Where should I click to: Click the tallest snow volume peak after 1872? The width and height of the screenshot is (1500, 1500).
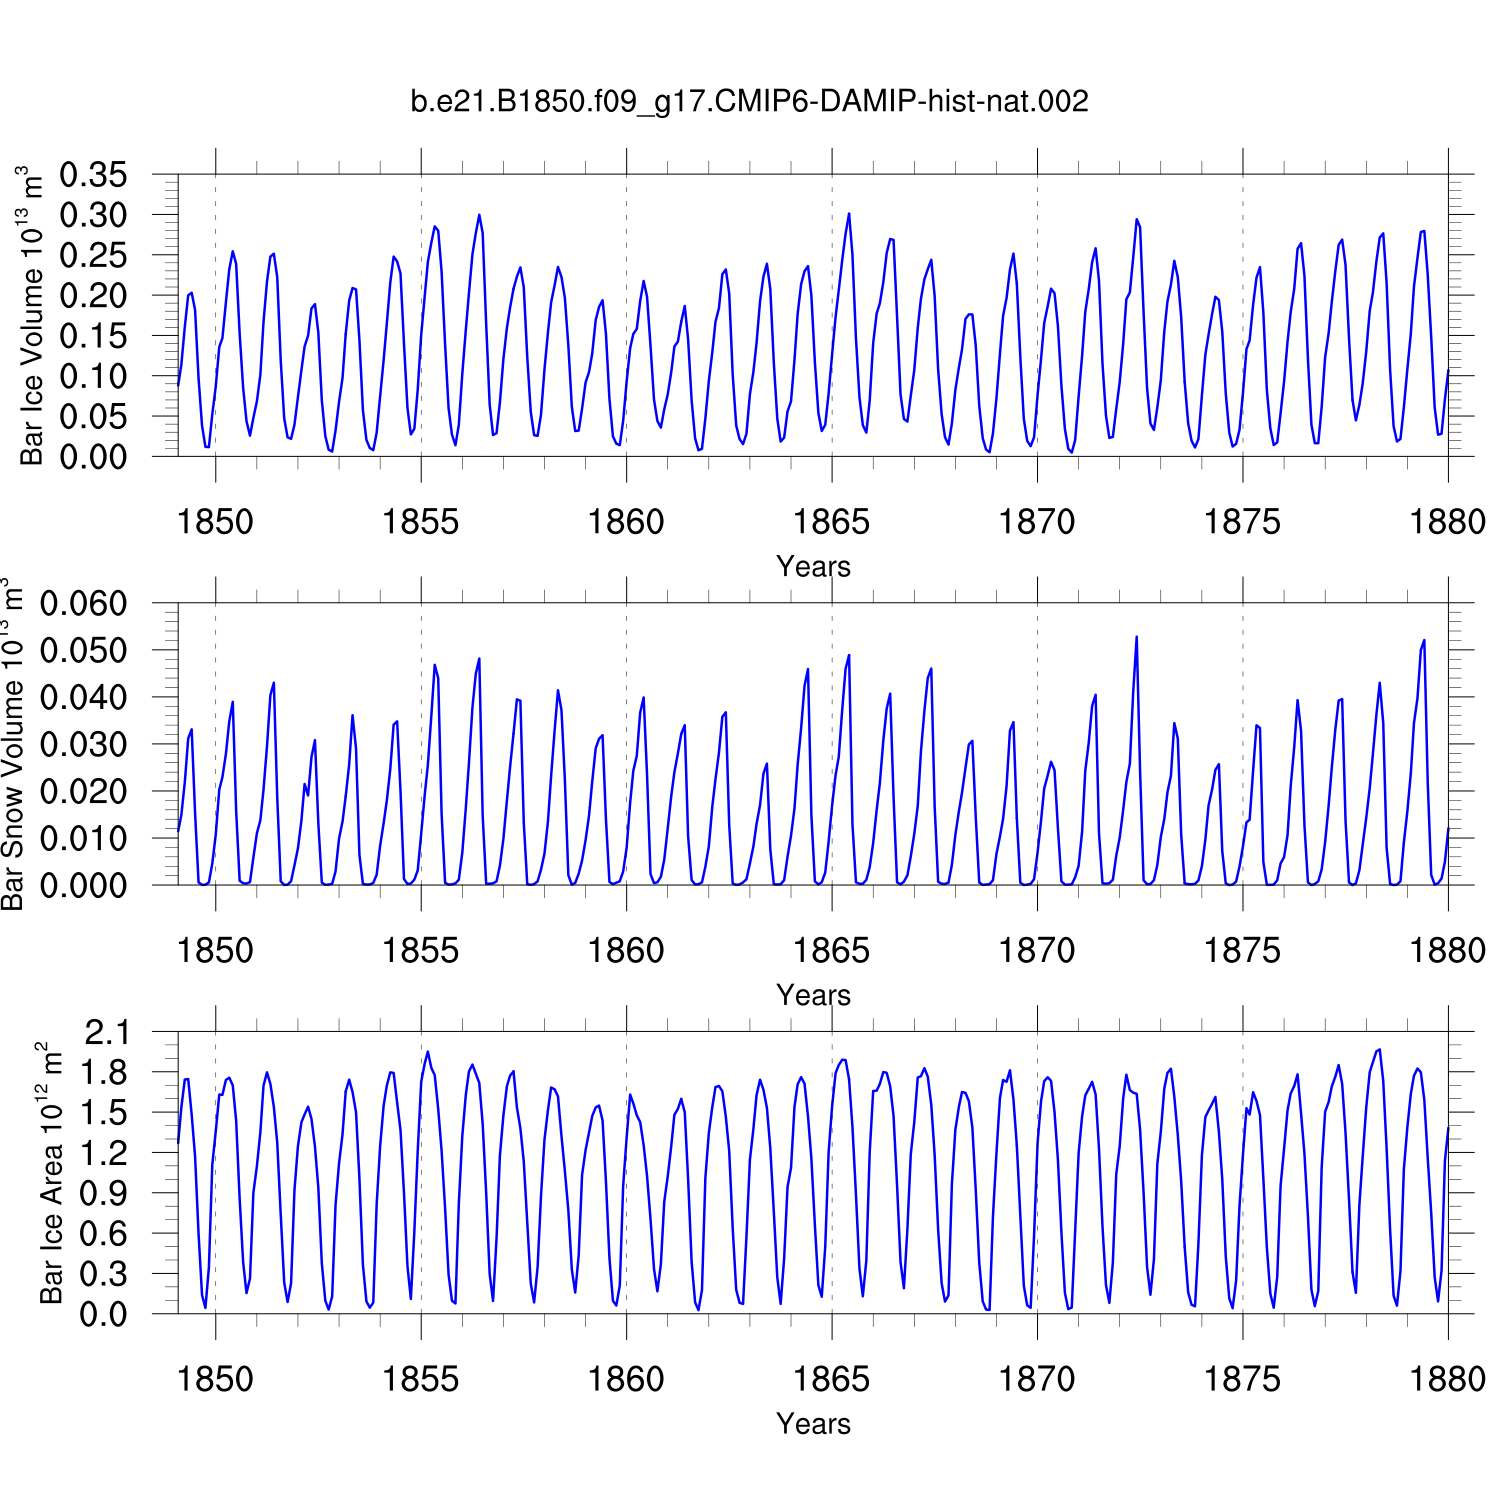pyautogui.click(x=1136, y=637)
